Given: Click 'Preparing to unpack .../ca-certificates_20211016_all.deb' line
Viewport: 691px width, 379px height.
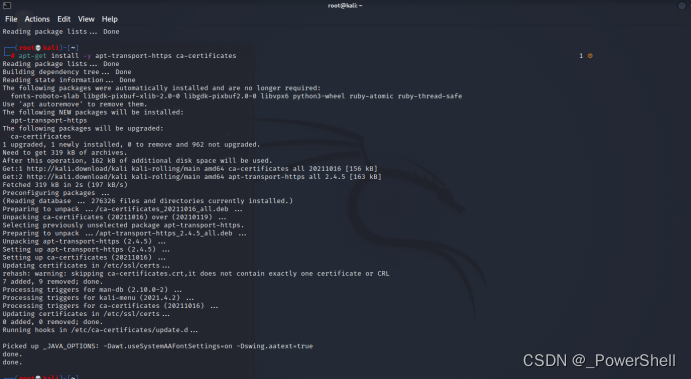Looking at the screenshot, I should (x=123, y=209).
